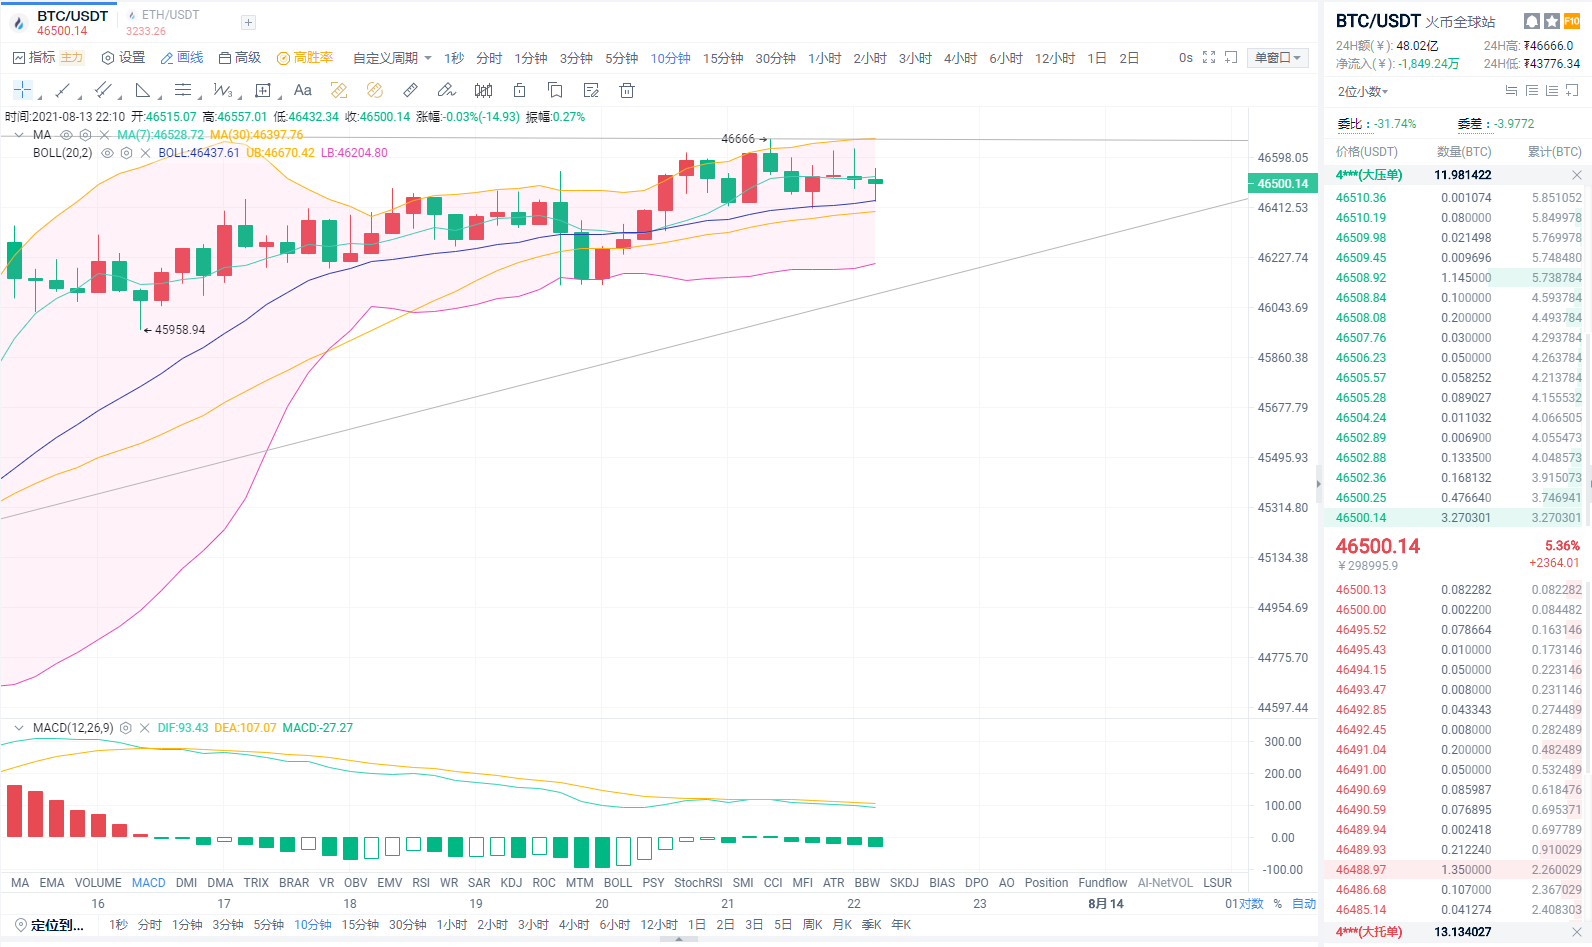Open BOLL indicator settings gear
The width and height of the screenshot is (1592, 947).
click(126, 153)
